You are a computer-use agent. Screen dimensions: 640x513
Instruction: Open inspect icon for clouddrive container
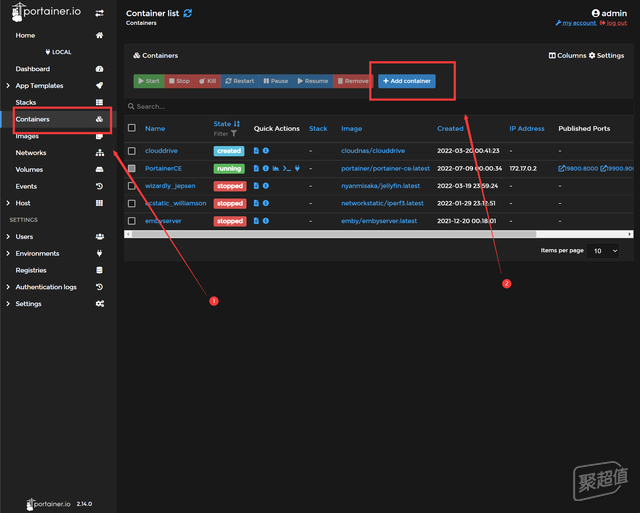click(266, 151)
